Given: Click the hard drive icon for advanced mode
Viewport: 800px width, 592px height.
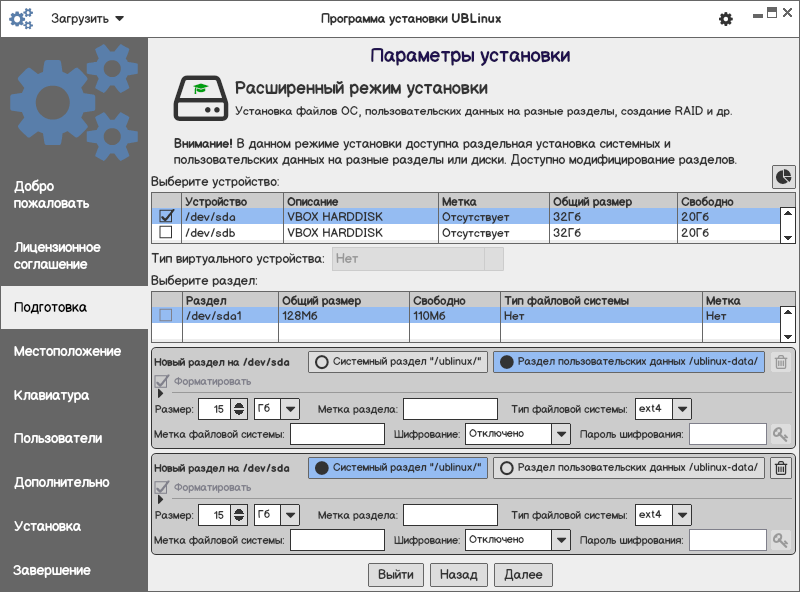Looking at the screenshot, I should [196, 98].
